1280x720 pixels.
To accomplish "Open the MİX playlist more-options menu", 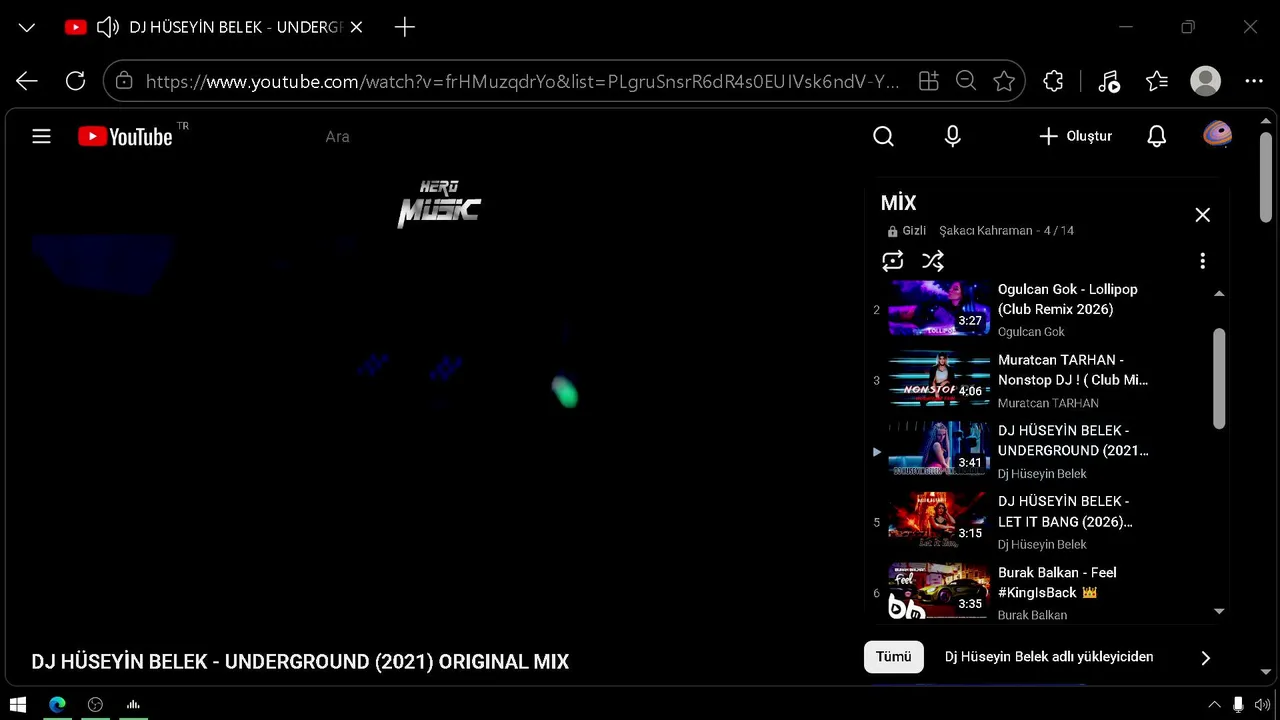I will (1202, 261).
